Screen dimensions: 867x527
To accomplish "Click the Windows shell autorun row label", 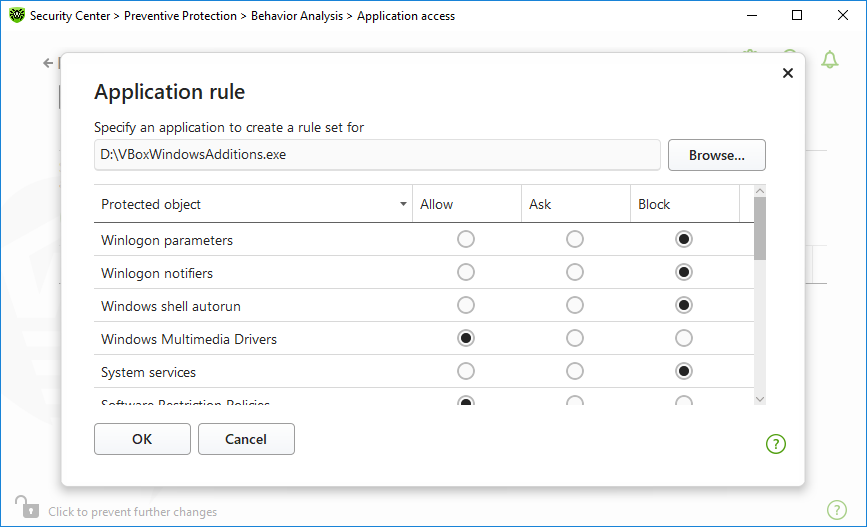I will pos(171,306).
